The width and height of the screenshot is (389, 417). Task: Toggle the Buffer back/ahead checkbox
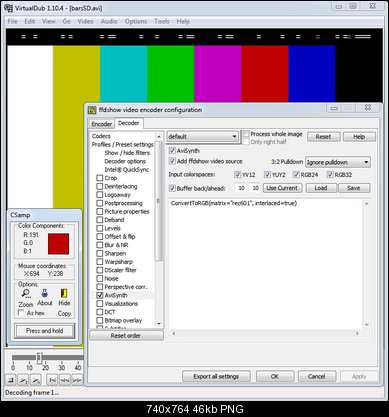tap(172, 188)
